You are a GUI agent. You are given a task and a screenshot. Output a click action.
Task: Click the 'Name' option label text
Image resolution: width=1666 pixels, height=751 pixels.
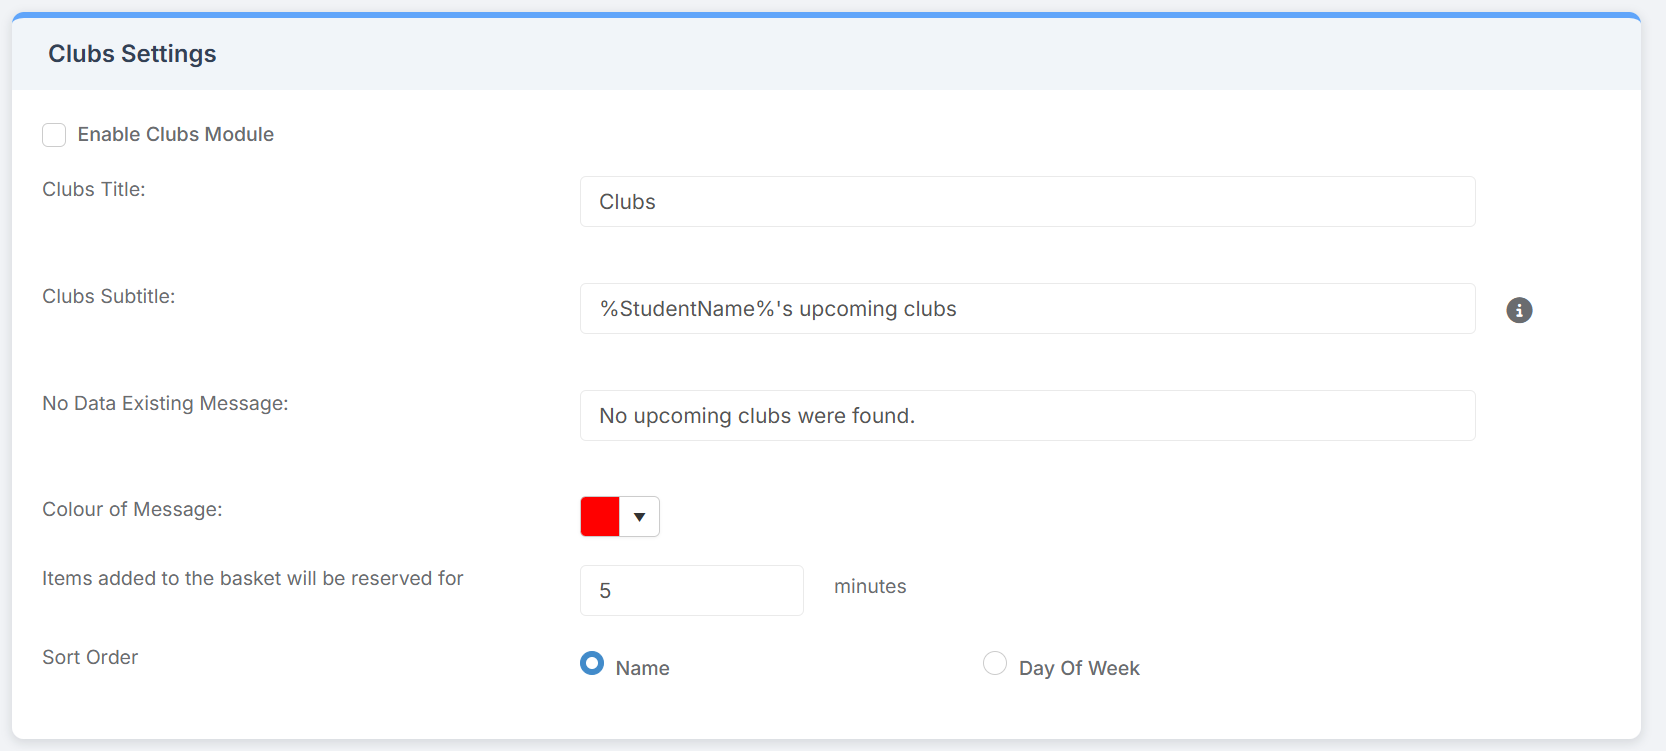tap(642, 668)
